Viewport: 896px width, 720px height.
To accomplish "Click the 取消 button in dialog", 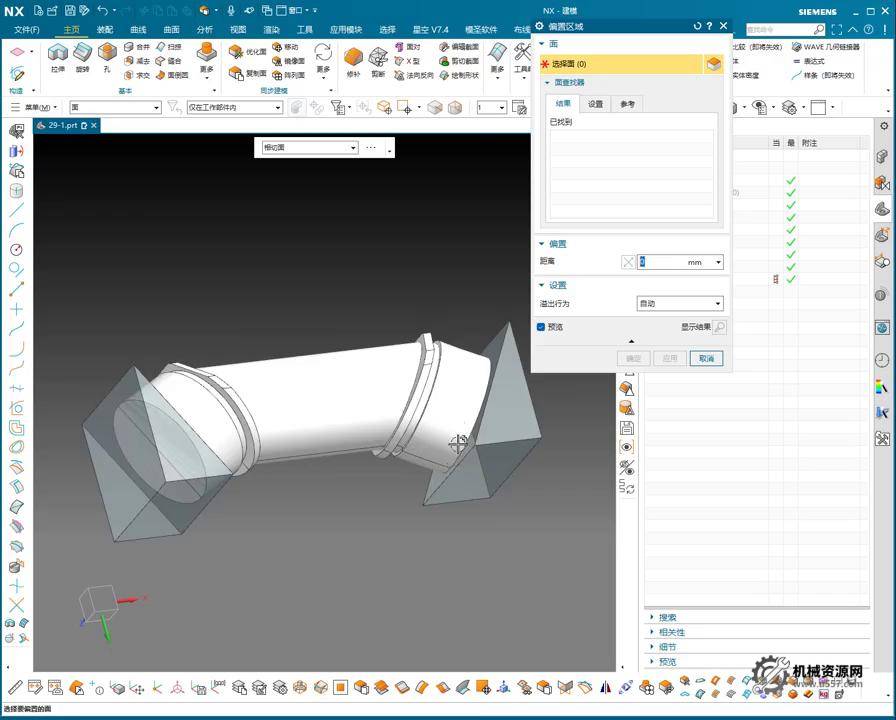I will 706,358.
